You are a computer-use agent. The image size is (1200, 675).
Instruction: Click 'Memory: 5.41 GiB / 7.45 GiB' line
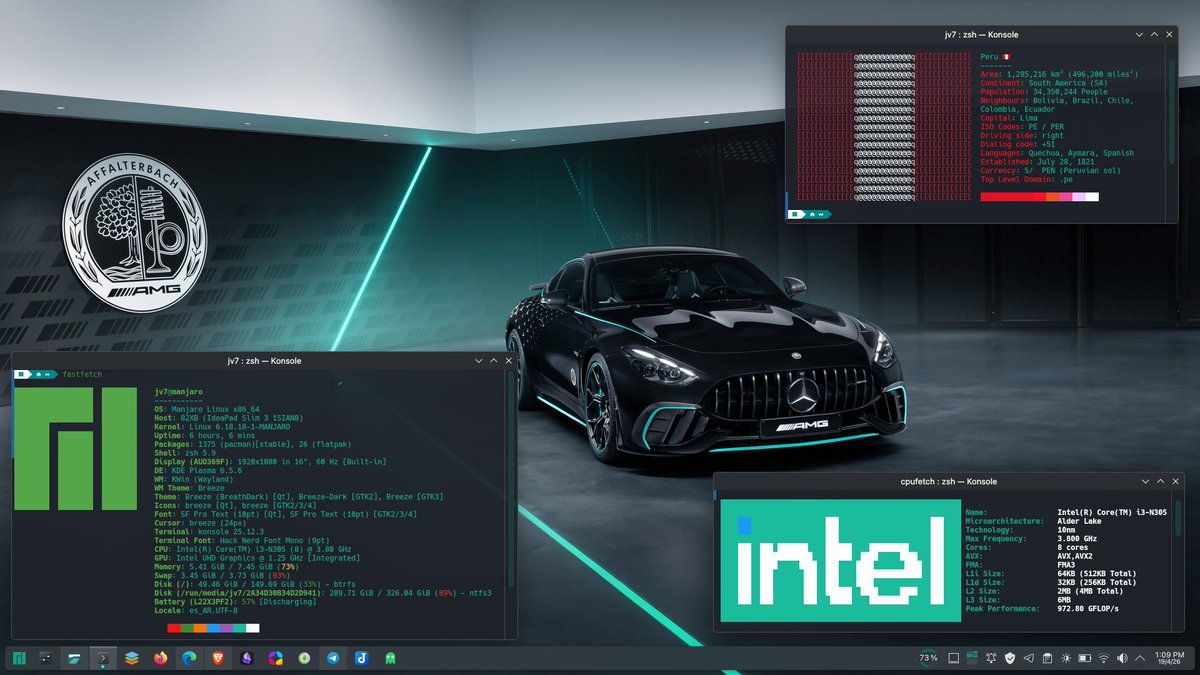point(229,567)
